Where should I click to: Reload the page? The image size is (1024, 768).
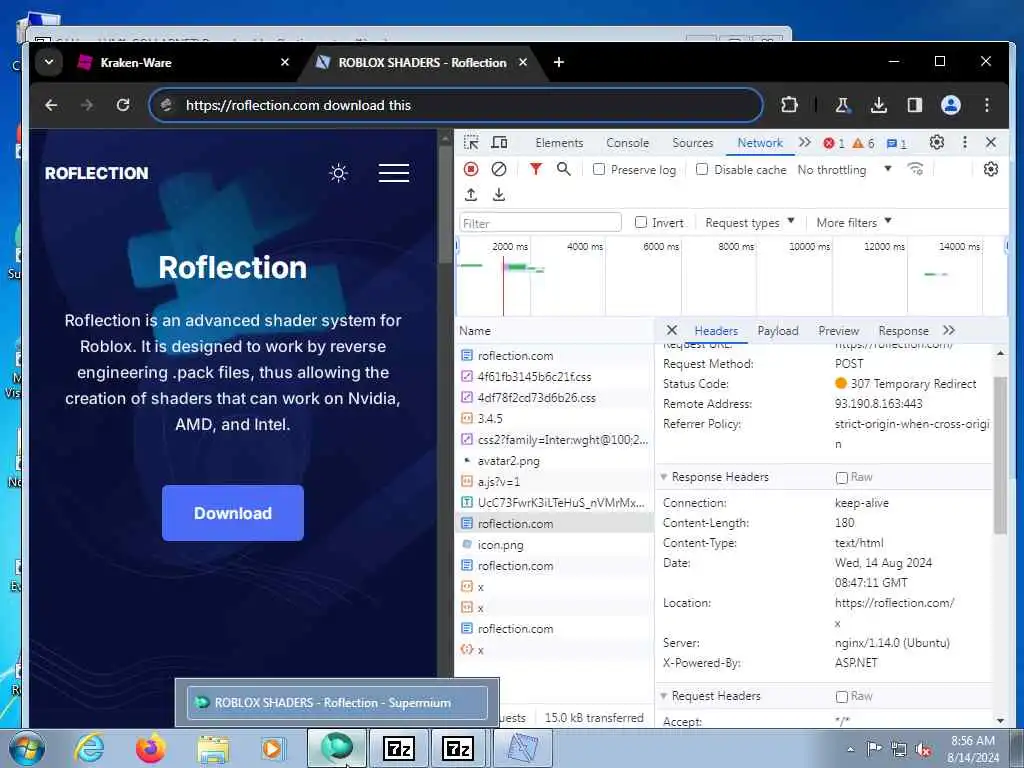pyautogui.click(x=123, y=105)
